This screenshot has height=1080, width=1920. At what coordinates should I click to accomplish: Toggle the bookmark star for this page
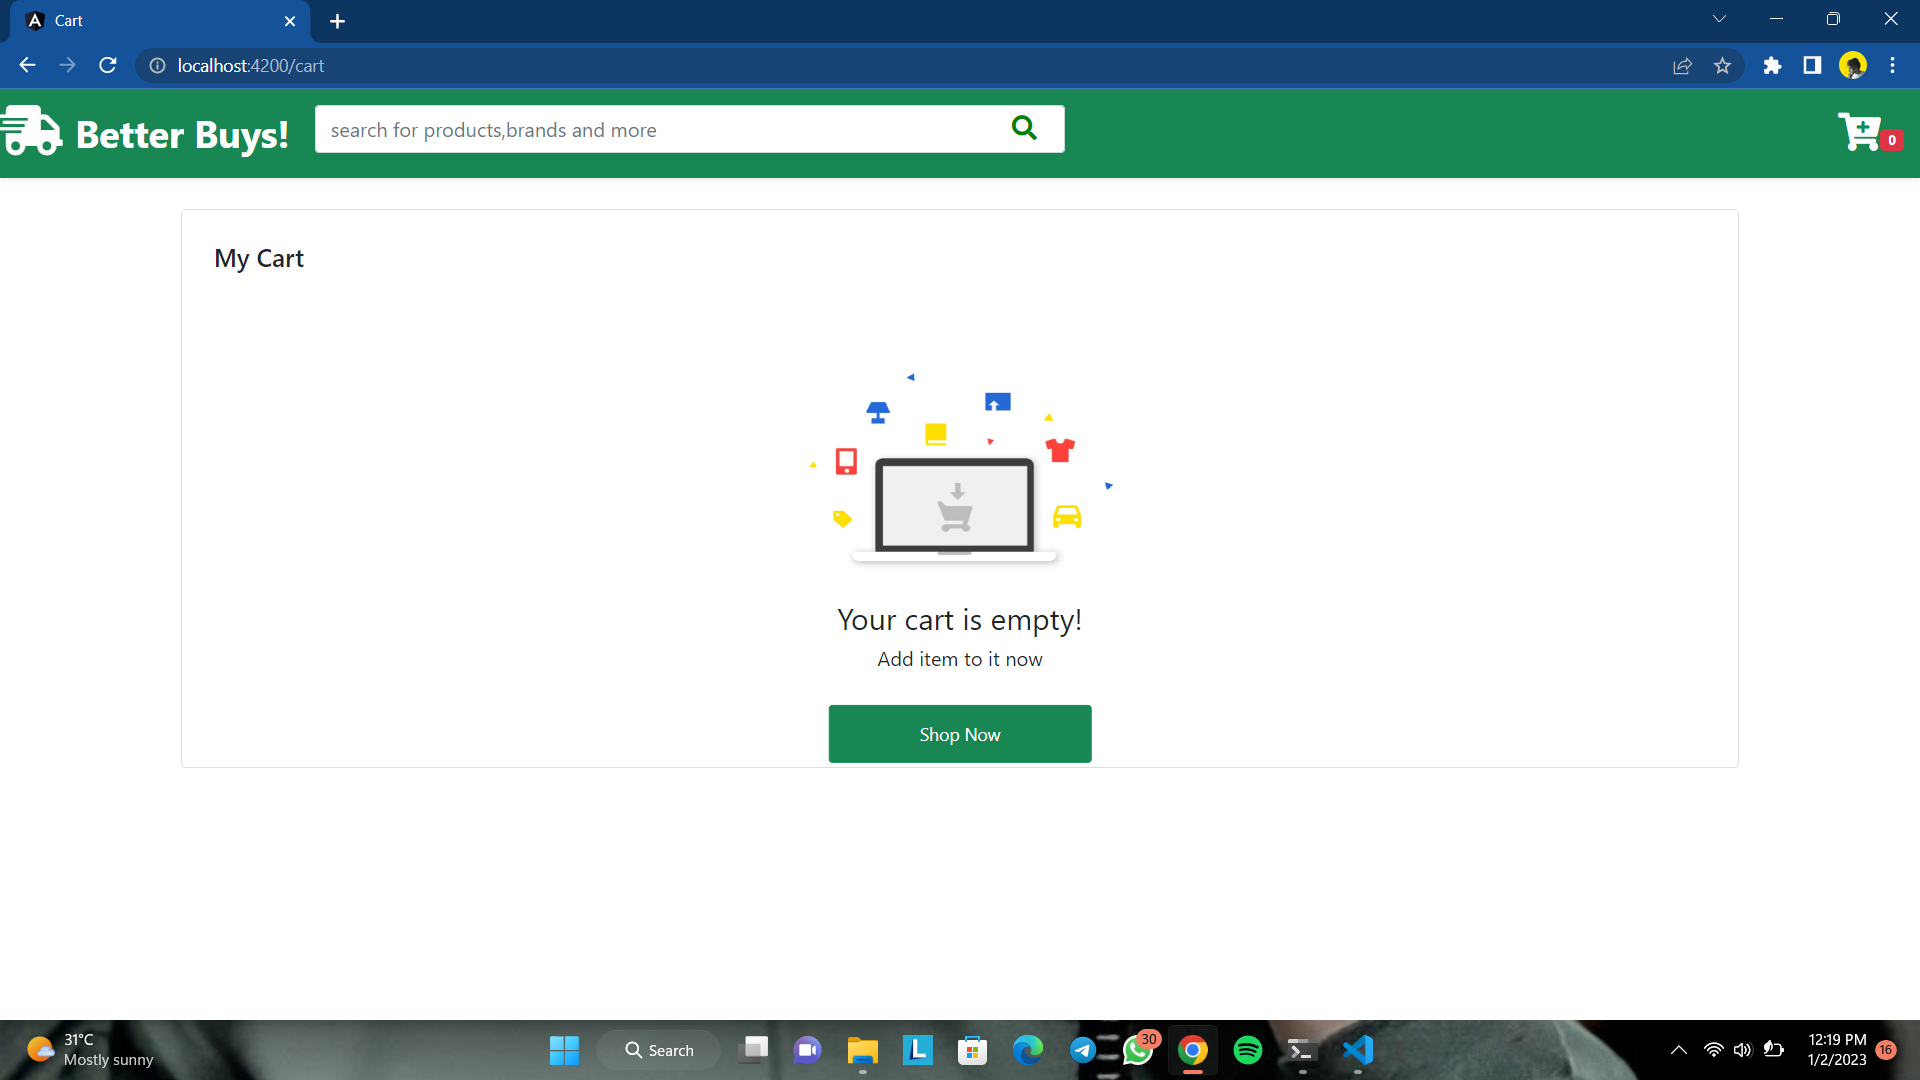[1723, 65]
